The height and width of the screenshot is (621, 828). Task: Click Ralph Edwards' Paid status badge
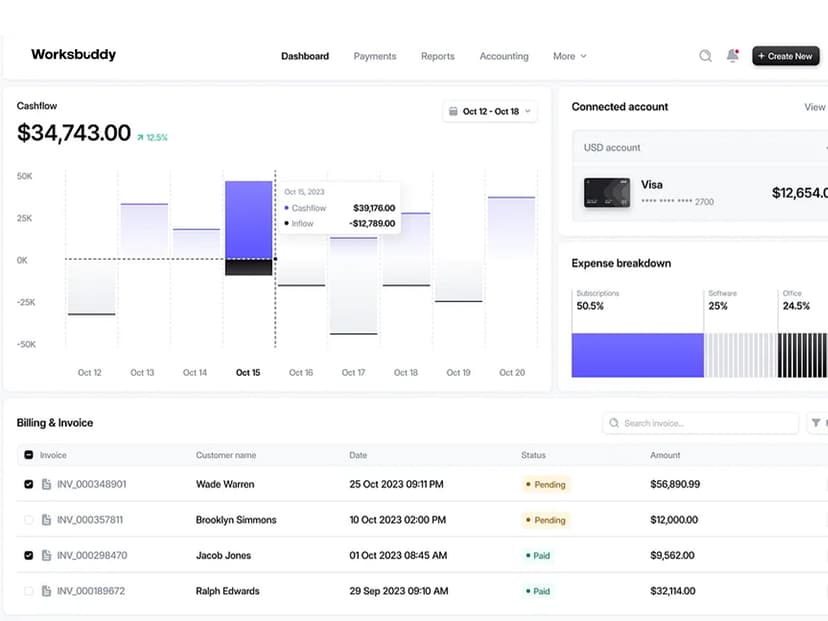(x=538, y=591)
